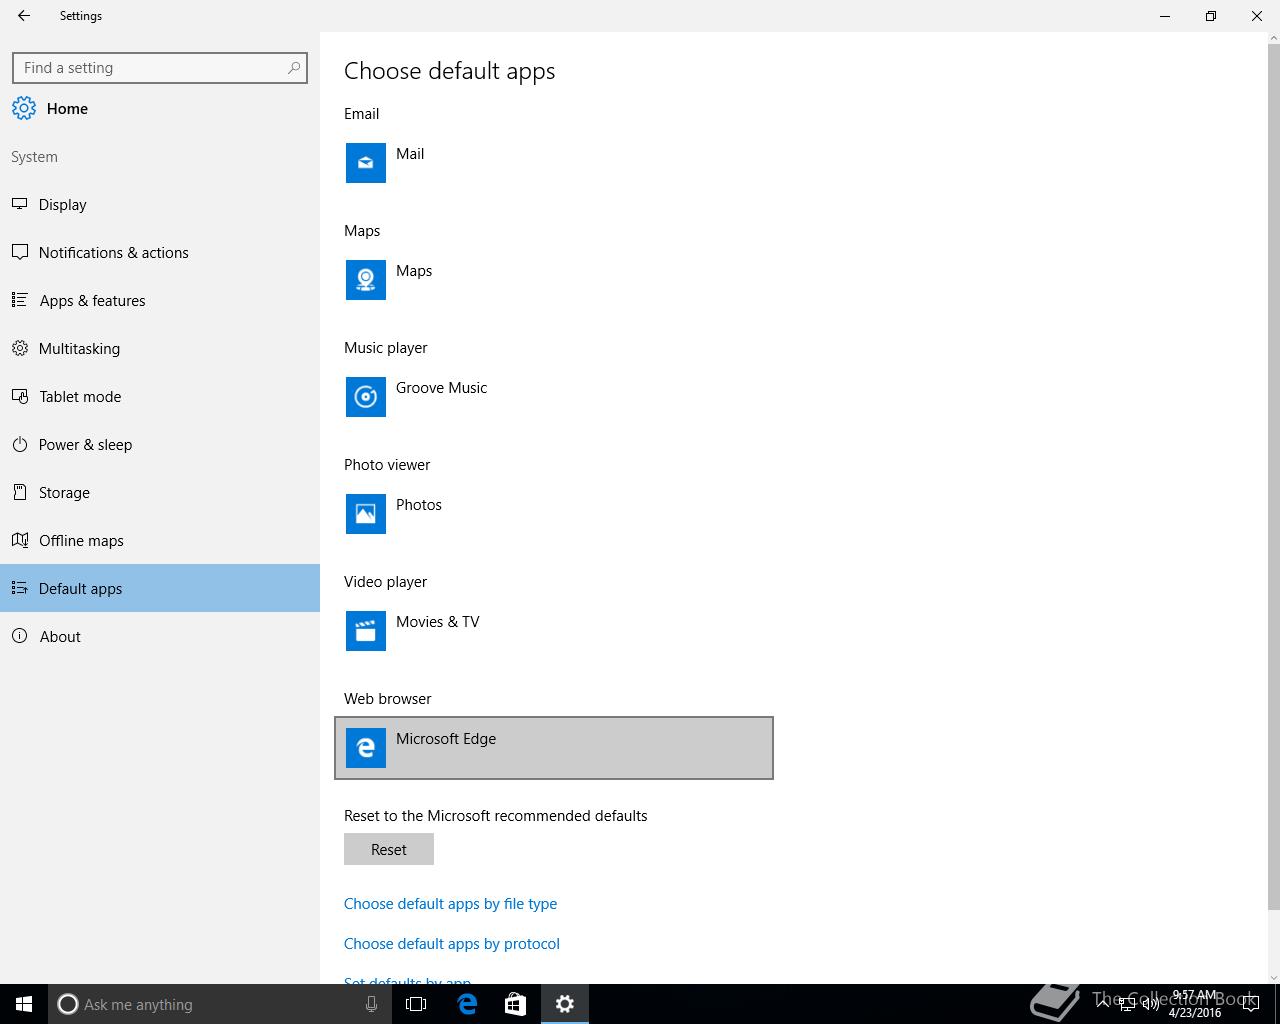Click the Microsoft Edge default browser icon
1280x1024 pixels.
point(366,748)
